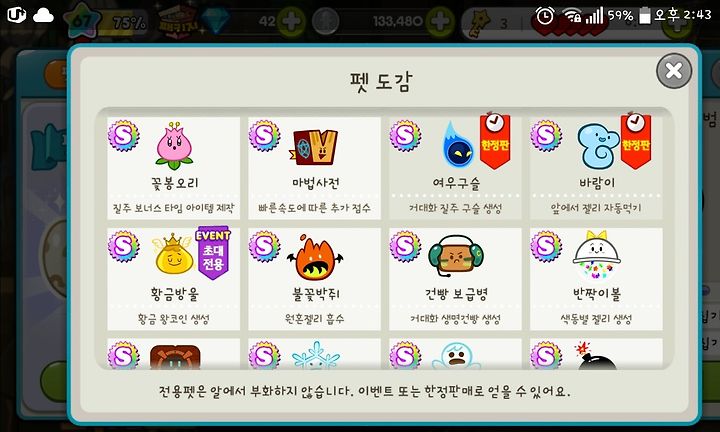Open the alarm clock status icon
This screenshot has height=432, width=720.
click(545, 16)
